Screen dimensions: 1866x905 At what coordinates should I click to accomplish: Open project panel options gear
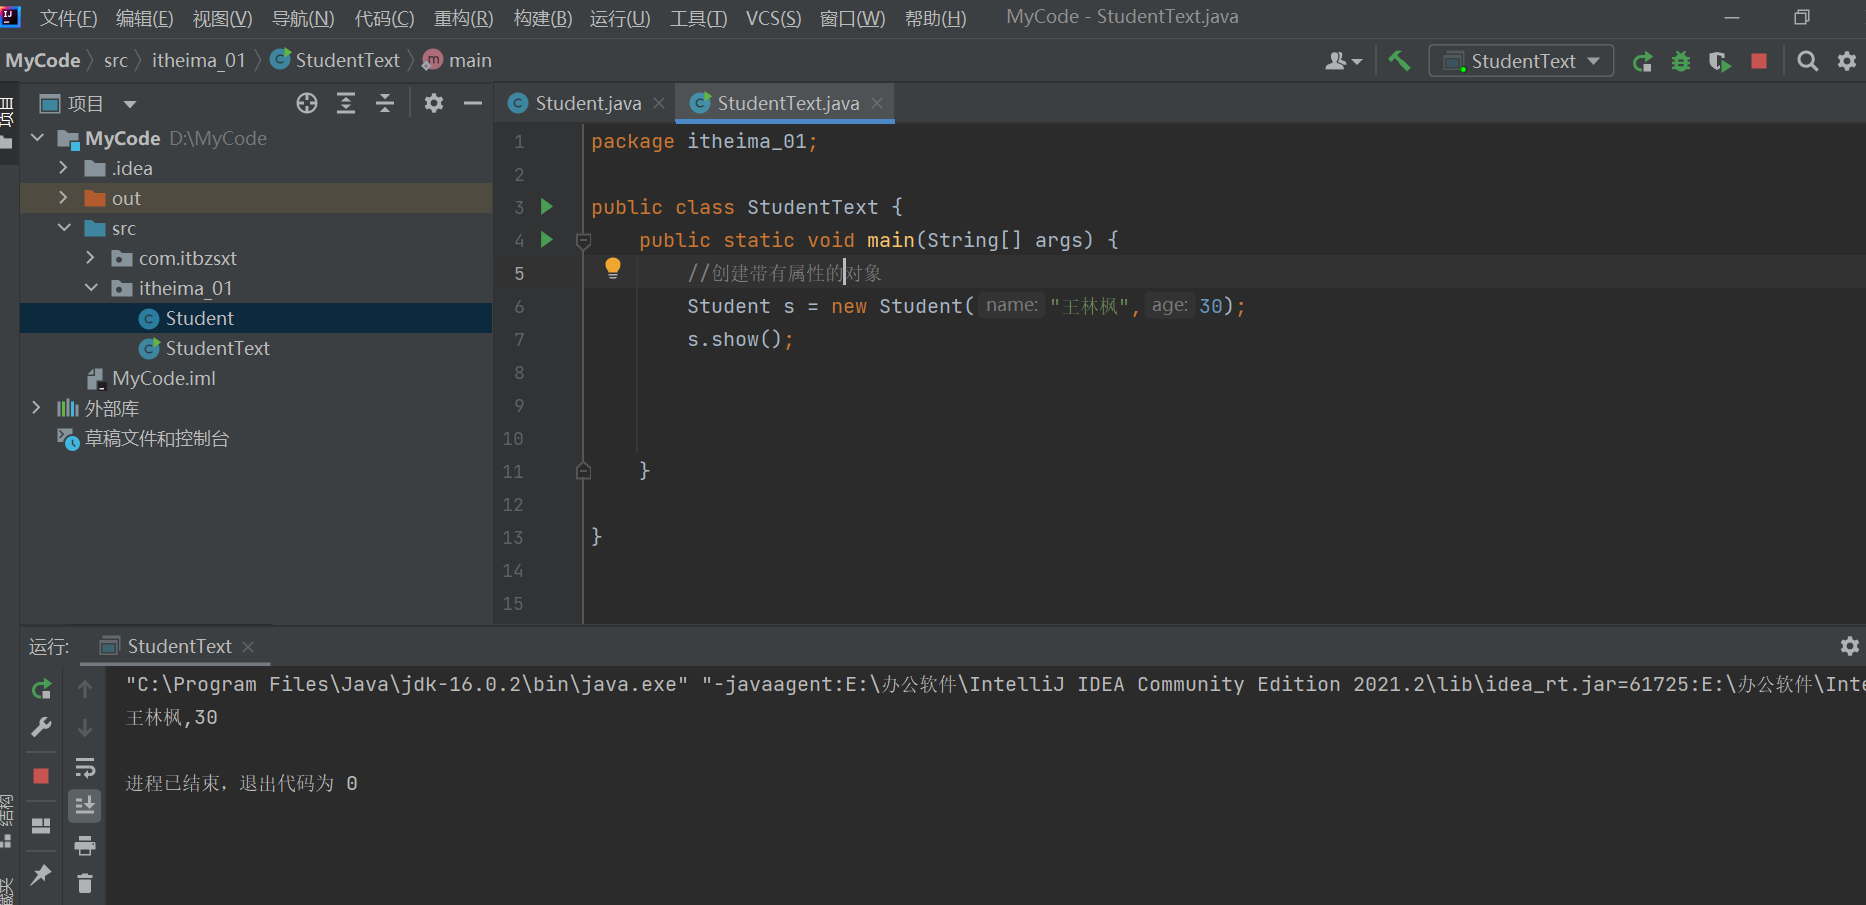pyautogui.click(x=434, y=103)
